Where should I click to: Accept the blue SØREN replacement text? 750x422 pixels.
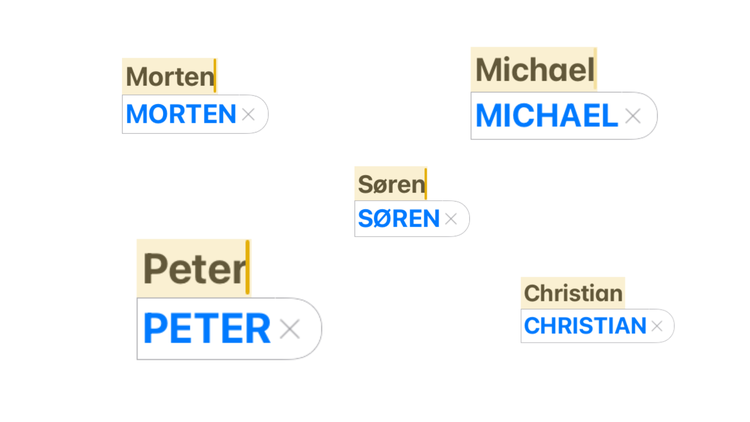[399, 219]
